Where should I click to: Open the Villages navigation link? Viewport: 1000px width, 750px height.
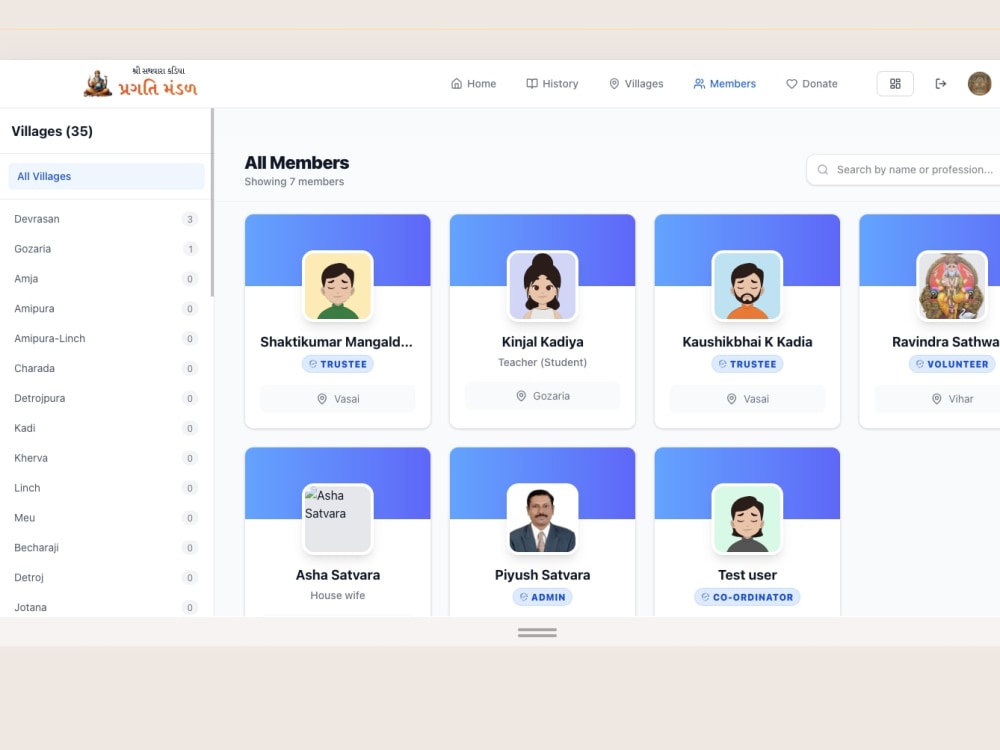point(636,84)
